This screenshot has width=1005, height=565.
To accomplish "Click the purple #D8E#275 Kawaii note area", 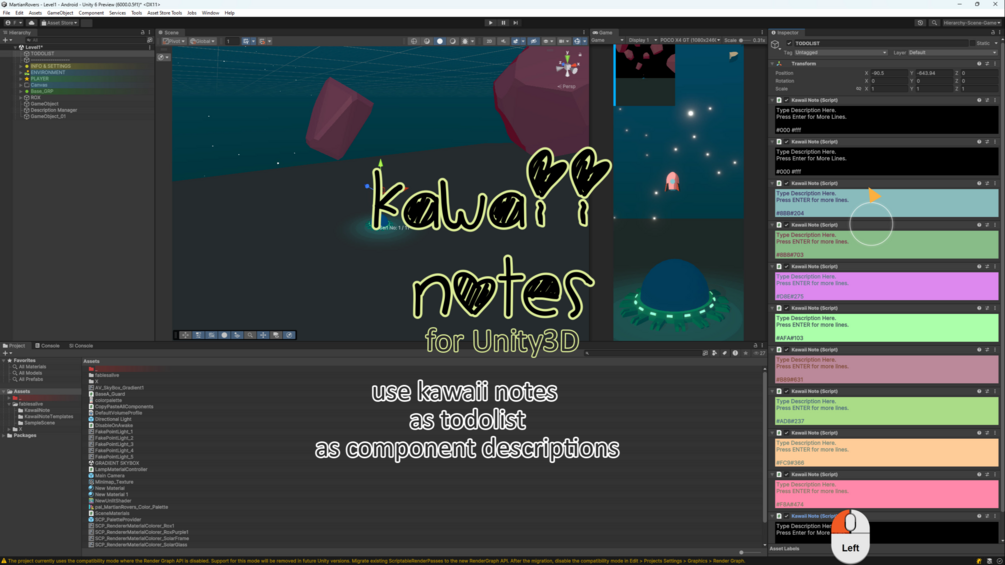I will (x=886, y=285).
